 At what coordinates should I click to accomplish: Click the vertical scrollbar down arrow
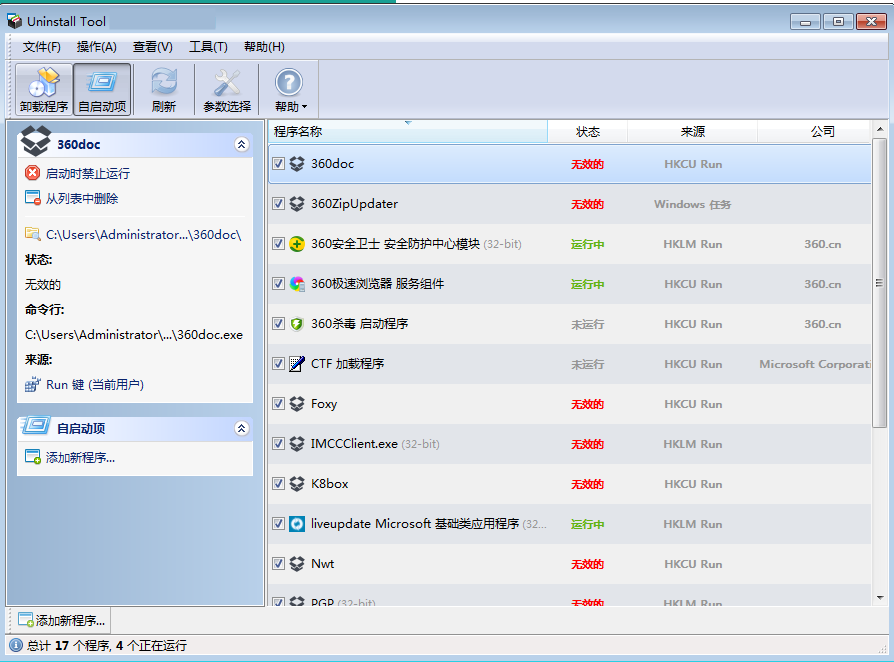click(880, 598)
